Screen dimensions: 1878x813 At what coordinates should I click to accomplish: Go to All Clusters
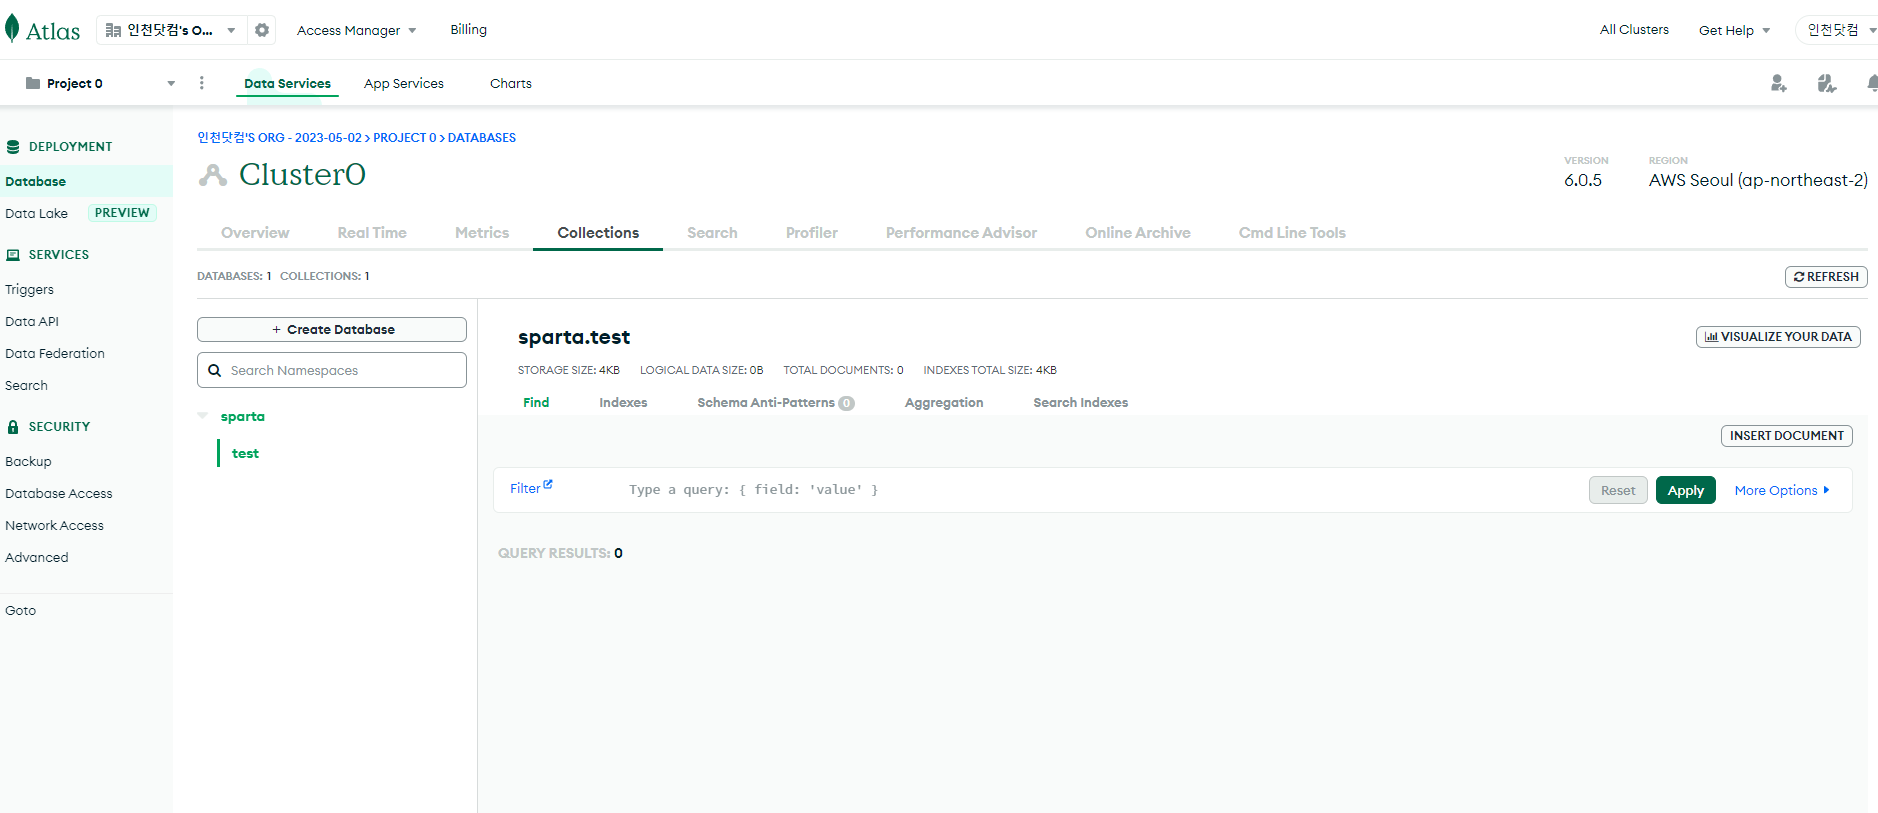(1634, 30)
